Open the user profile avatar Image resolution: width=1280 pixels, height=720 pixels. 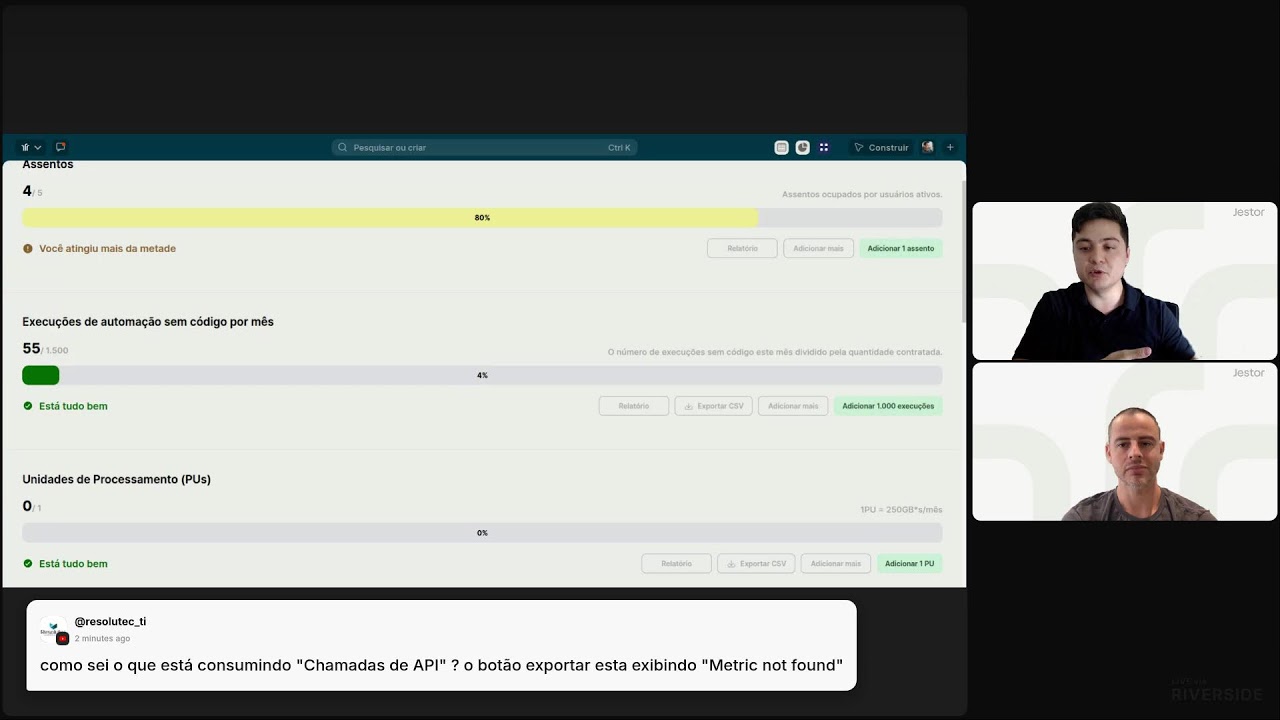tap(928, 147)
